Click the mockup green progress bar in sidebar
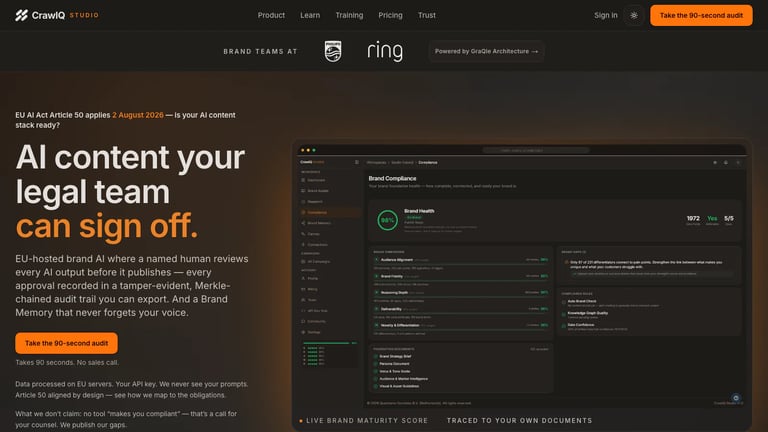The height and width of the screenshot is (432, 768). [326, 343]
